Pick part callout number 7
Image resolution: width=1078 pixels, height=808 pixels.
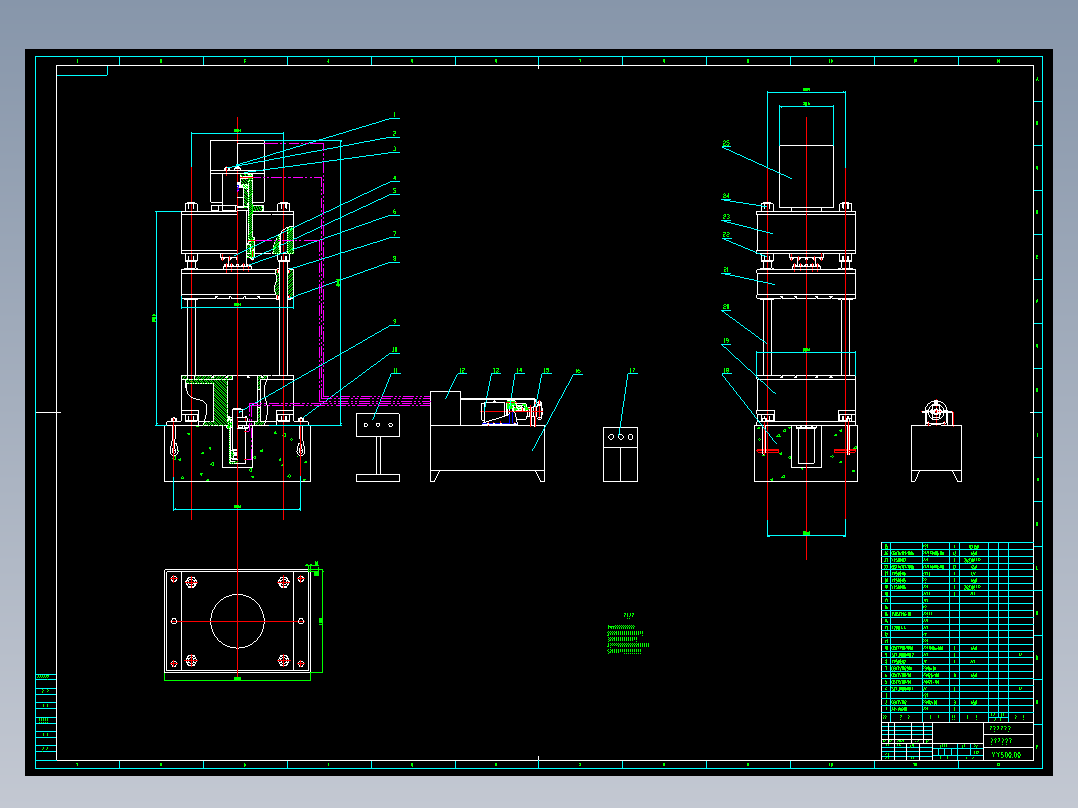tap(394, 234)
